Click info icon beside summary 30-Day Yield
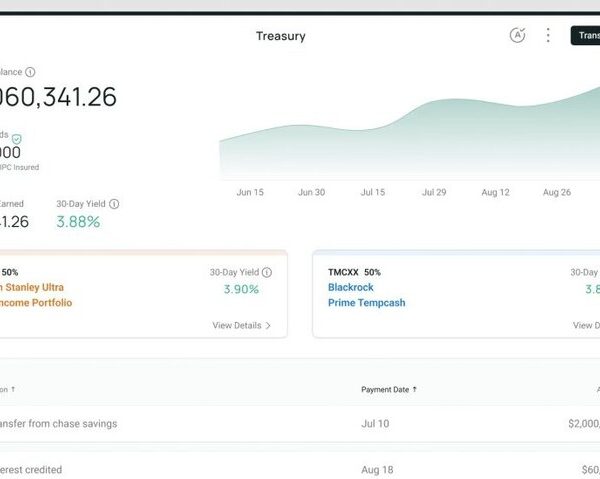 [114, 204]
